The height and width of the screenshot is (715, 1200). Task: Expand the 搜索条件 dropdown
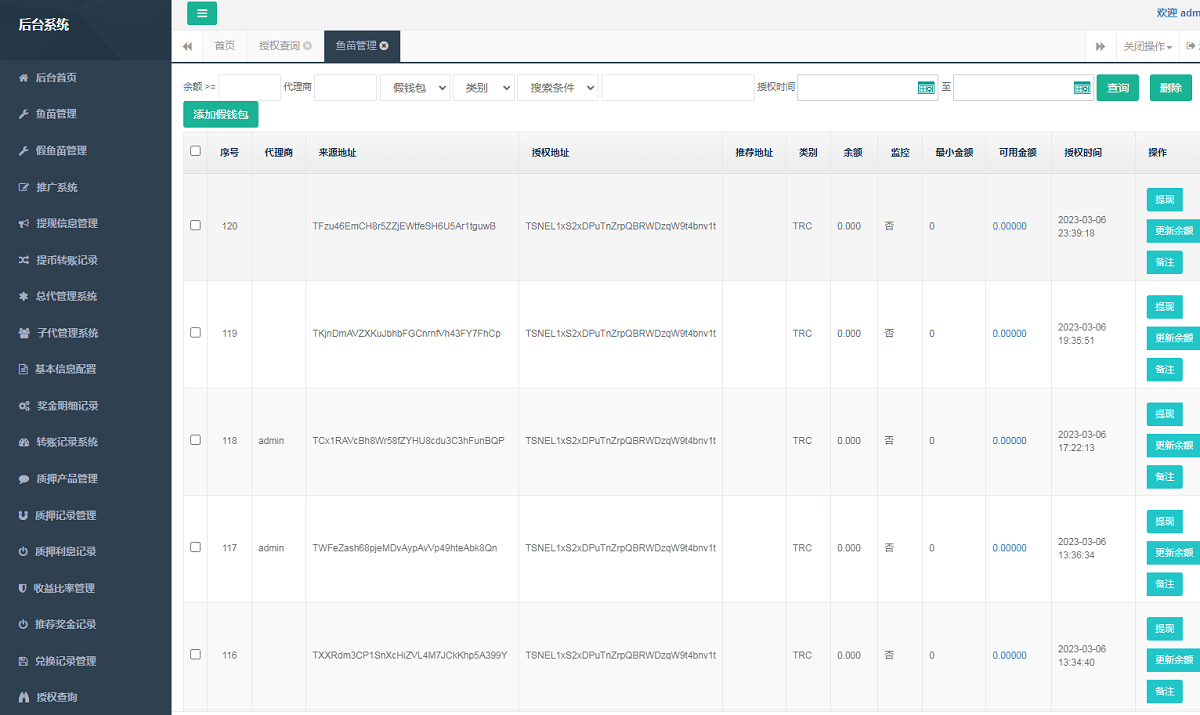point(557,88)
